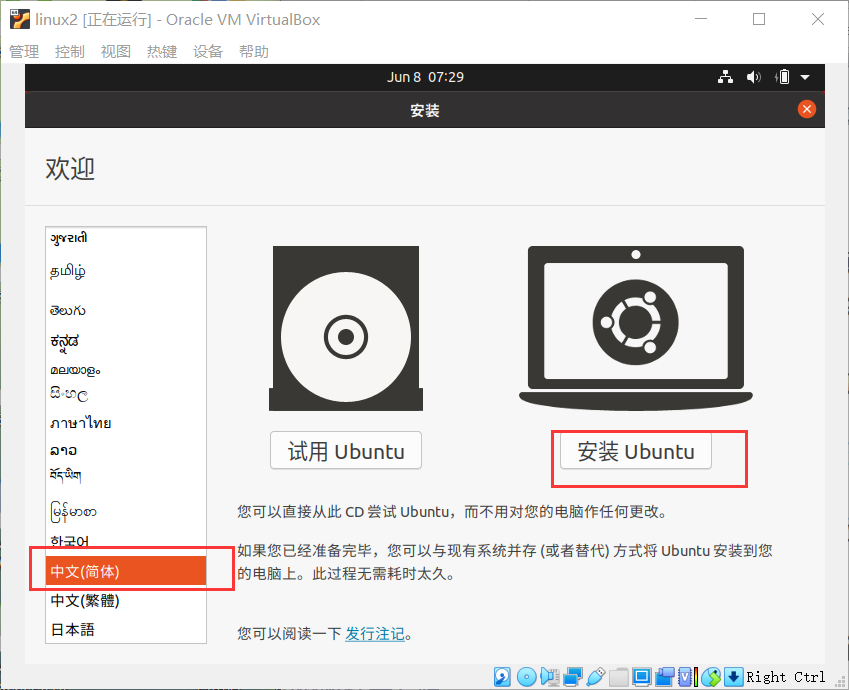Click the Ubuntu network status icon
The height and width of the screenshot is (690, 849).
point(725,77)
